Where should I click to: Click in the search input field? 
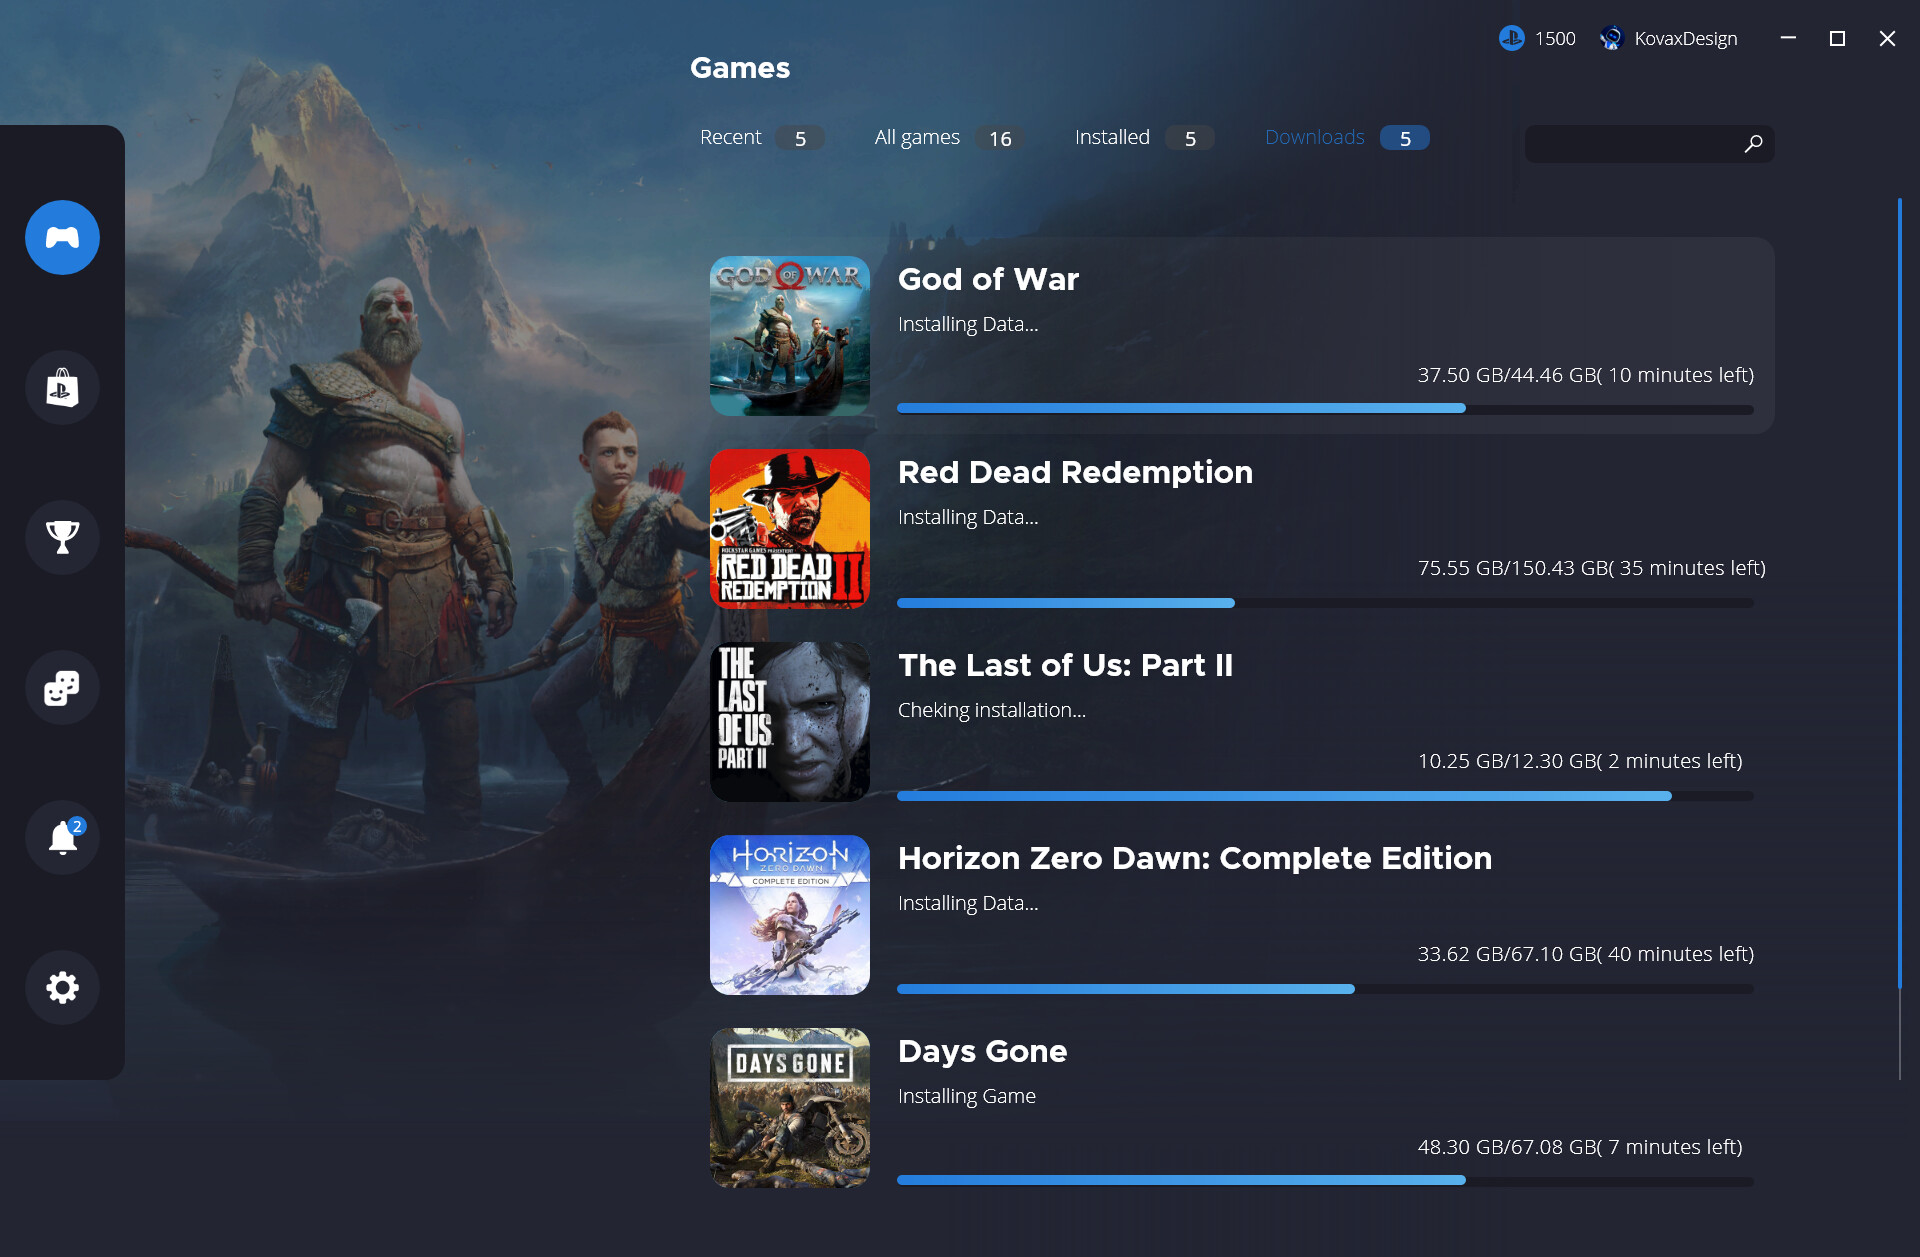coord(1630,144)
